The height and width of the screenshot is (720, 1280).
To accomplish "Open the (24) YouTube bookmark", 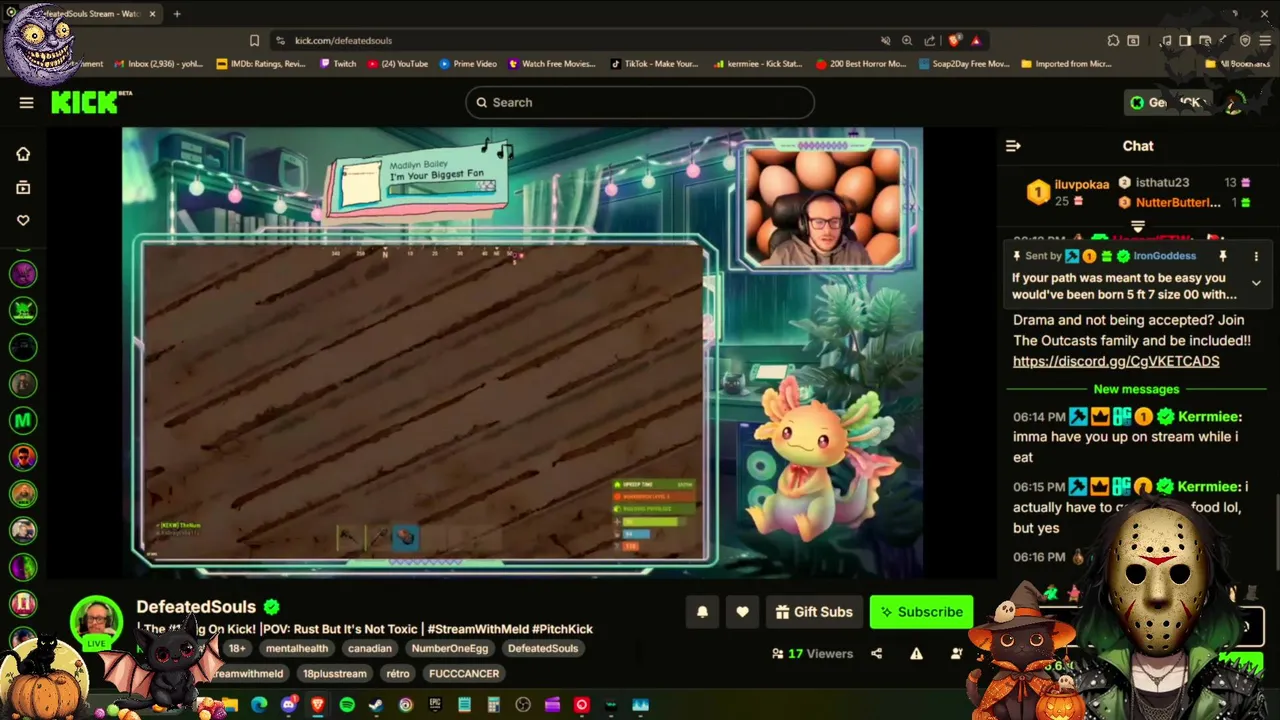I will [398, 64].
